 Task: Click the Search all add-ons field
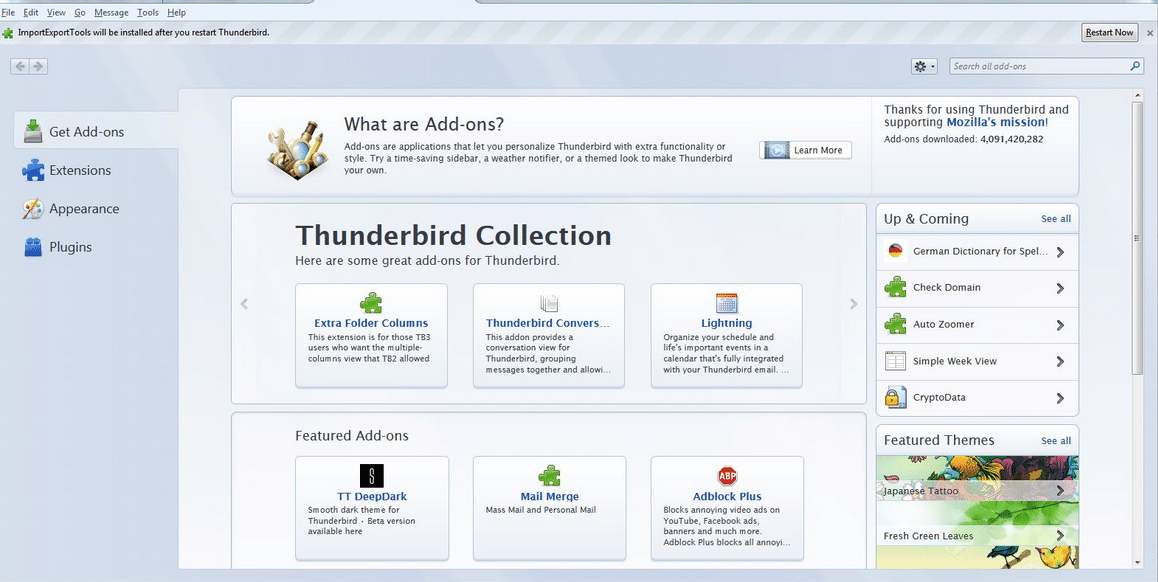(x=1038, y=66)
